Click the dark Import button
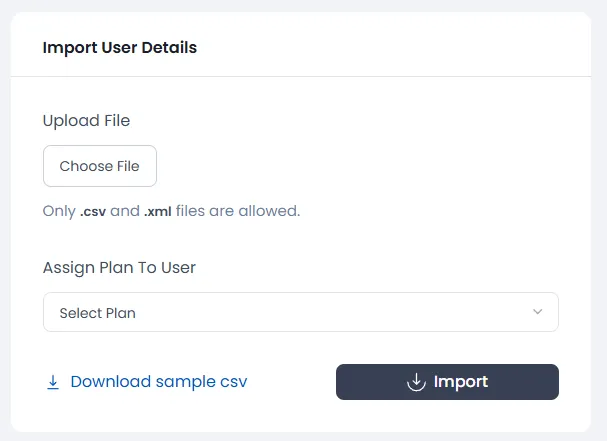Image resolution: width=607 pixels, height=441 pixels. (447, 382)
